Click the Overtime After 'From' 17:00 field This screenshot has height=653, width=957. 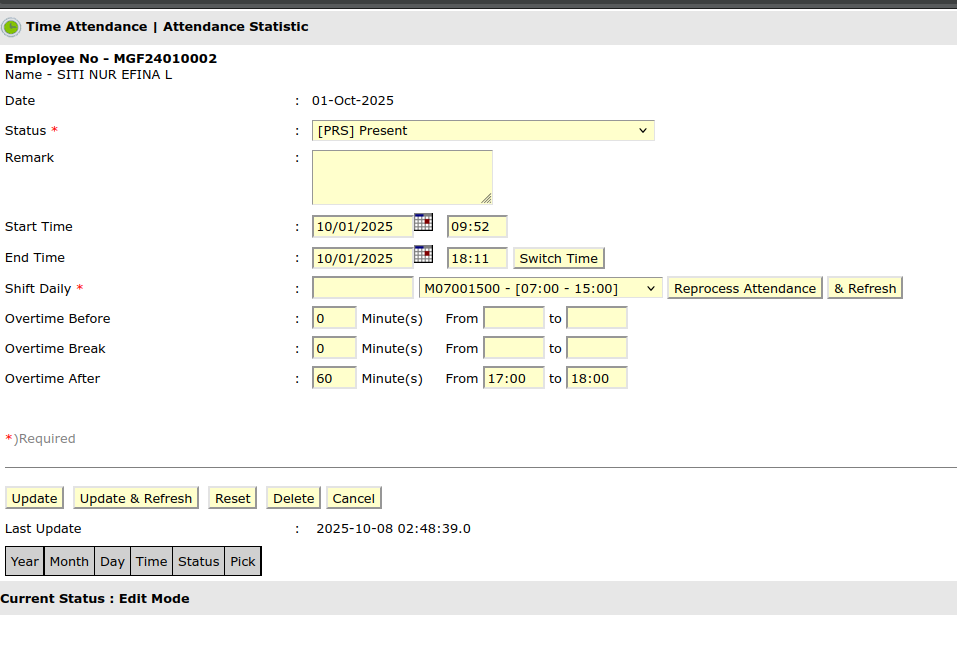[x=514, y=379]
